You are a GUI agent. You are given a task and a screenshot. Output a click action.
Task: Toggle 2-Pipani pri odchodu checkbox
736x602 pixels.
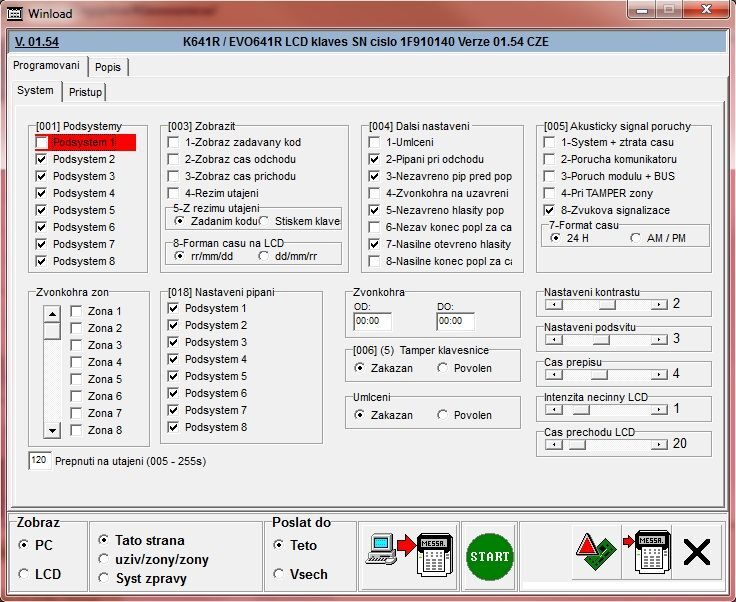click(374, 160)
